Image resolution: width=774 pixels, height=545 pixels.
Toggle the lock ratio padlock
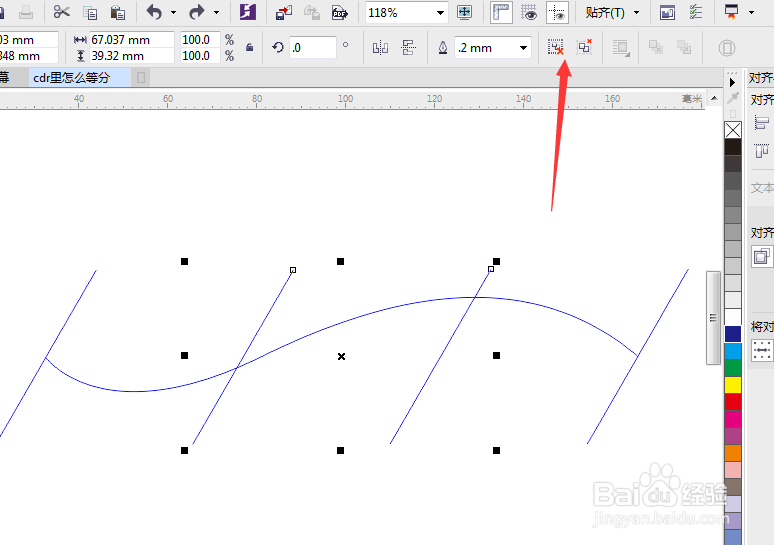[x=249, y=47]
